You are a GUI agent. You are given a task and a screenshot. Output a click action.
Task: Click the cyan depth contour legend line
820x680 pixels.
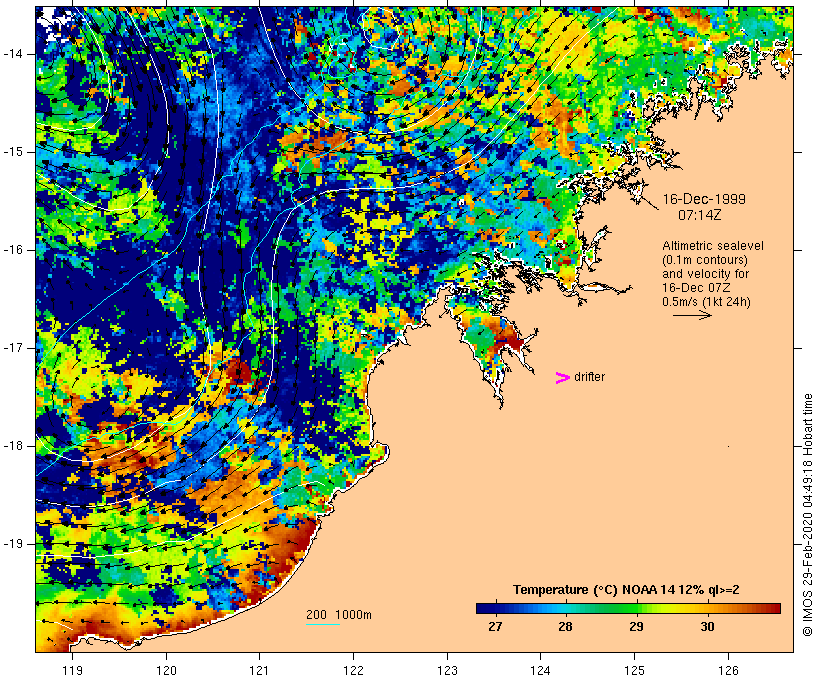pos(323,624)
